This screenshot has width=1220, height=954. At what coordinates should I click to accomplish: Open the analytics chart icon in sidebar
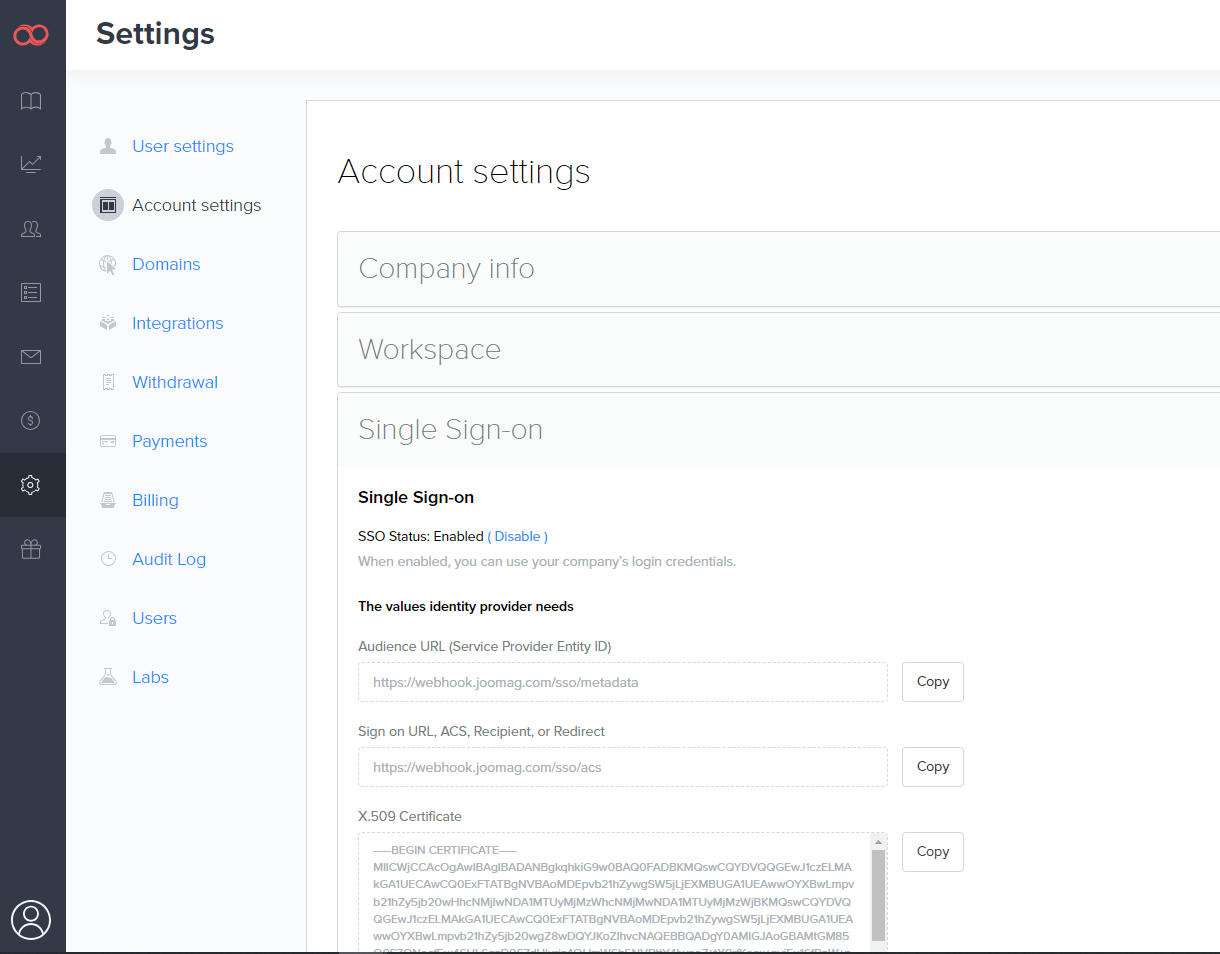pos(31,164)
